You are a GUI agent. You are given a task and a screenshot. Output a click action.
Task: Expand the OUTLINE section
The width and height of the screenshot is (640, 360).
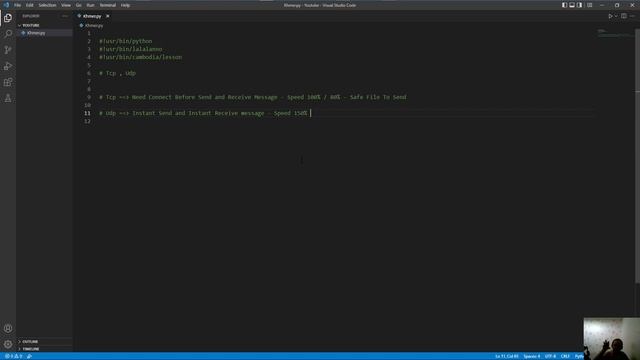tap(30, 342)
